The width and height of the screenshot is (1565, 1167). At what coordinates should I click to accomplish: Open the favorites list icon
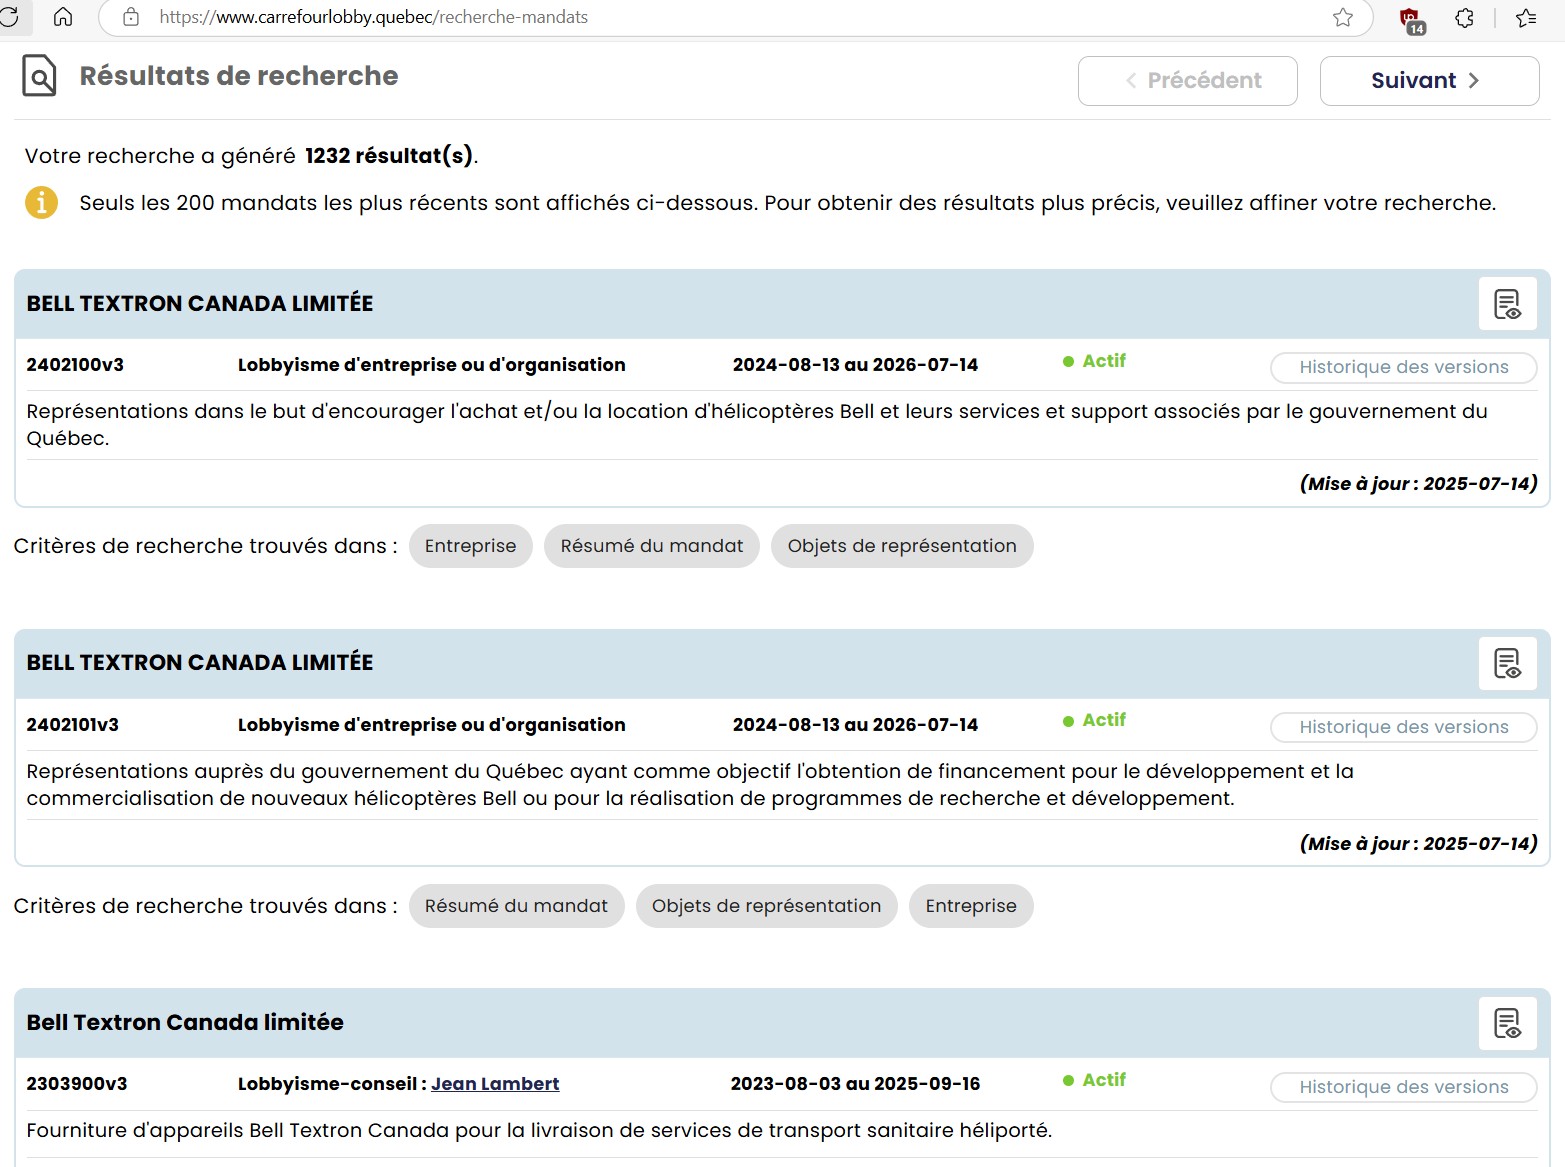(x=1526, y=17)
